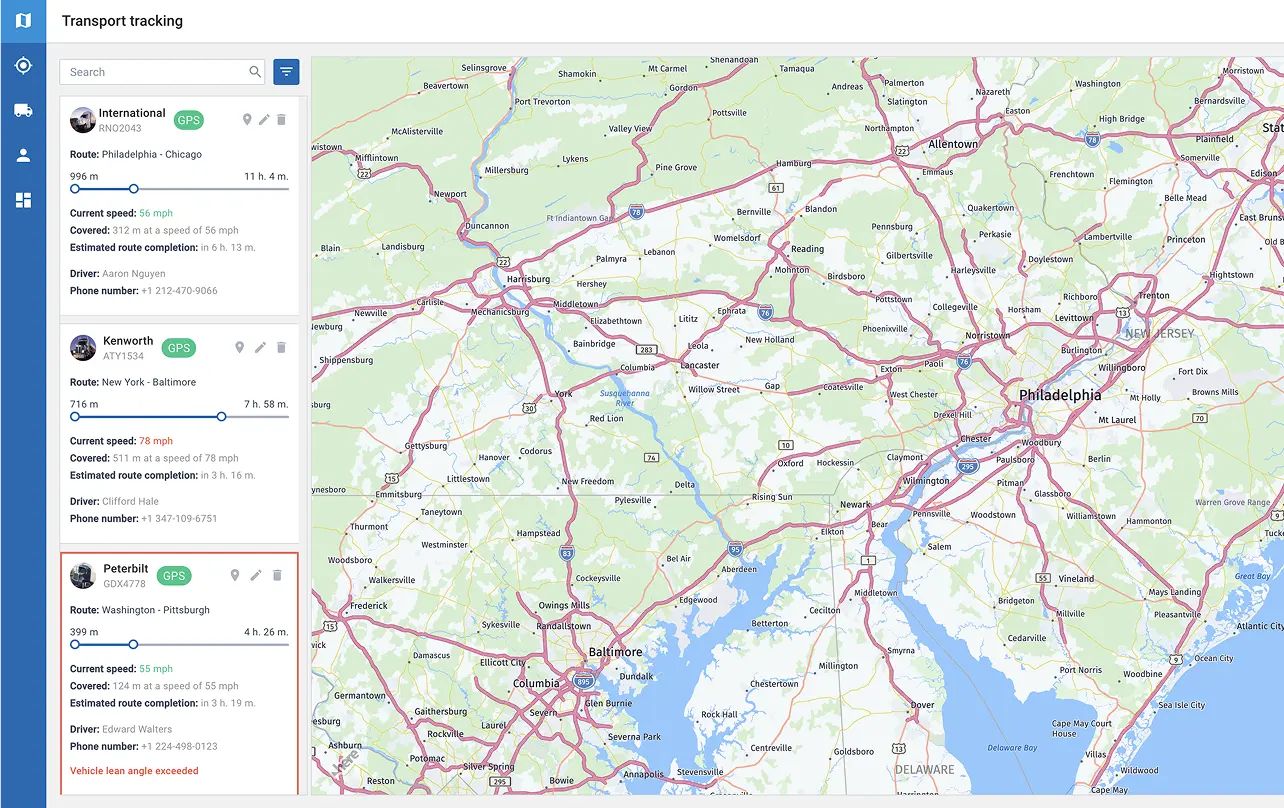Viewport: 1284px width, 808px height.
Task: Click phone number +1 212-470-9066
Action: tap(179, 291)
